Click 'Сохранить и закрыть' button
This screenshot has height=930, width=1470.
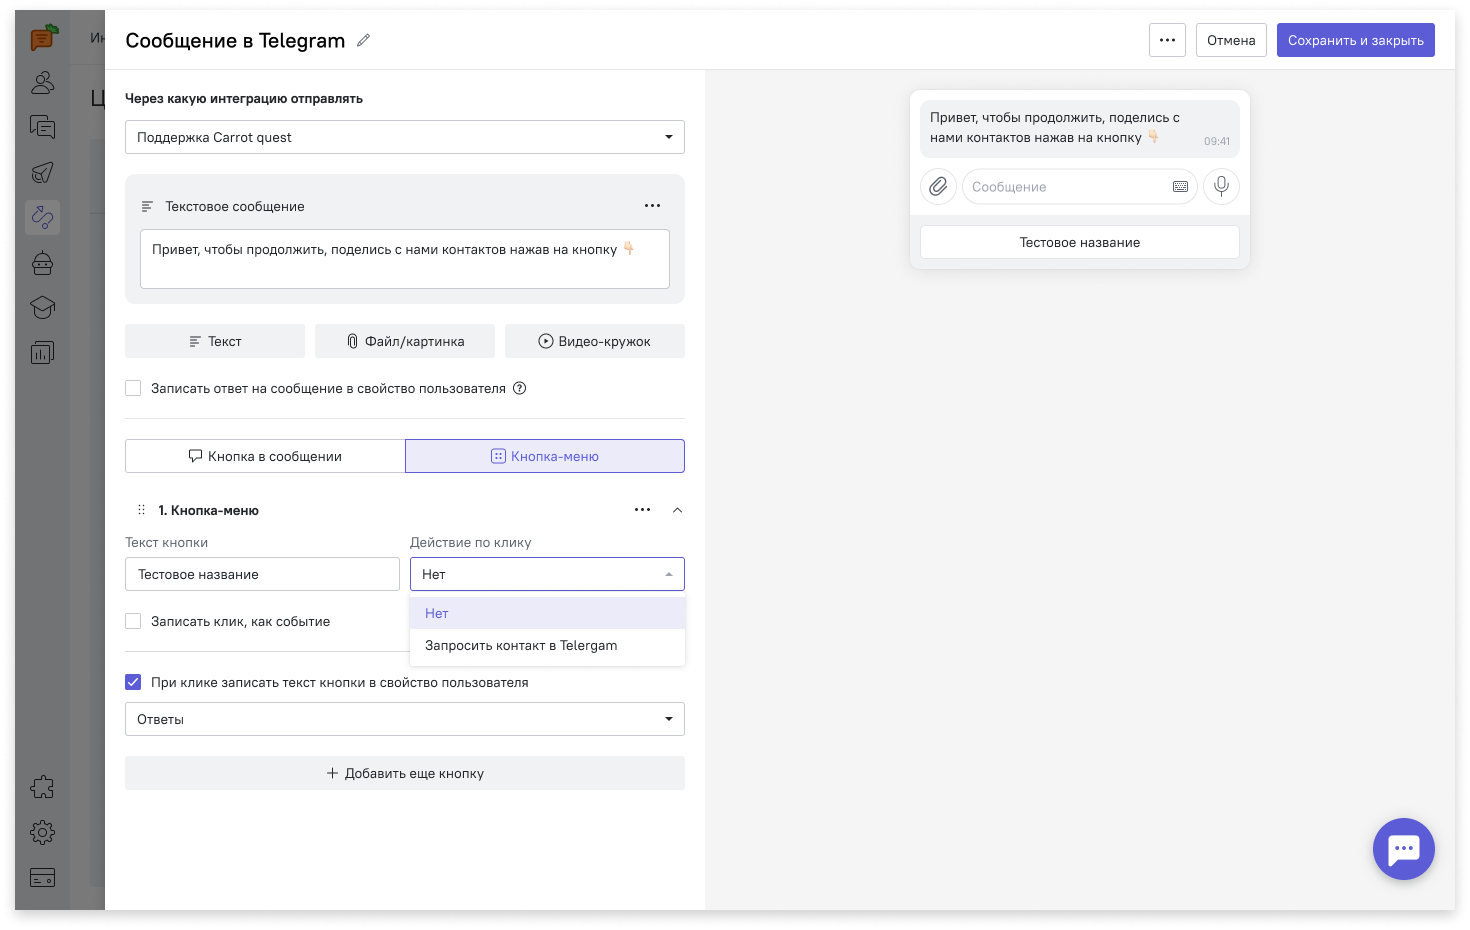coord(1355,40)
